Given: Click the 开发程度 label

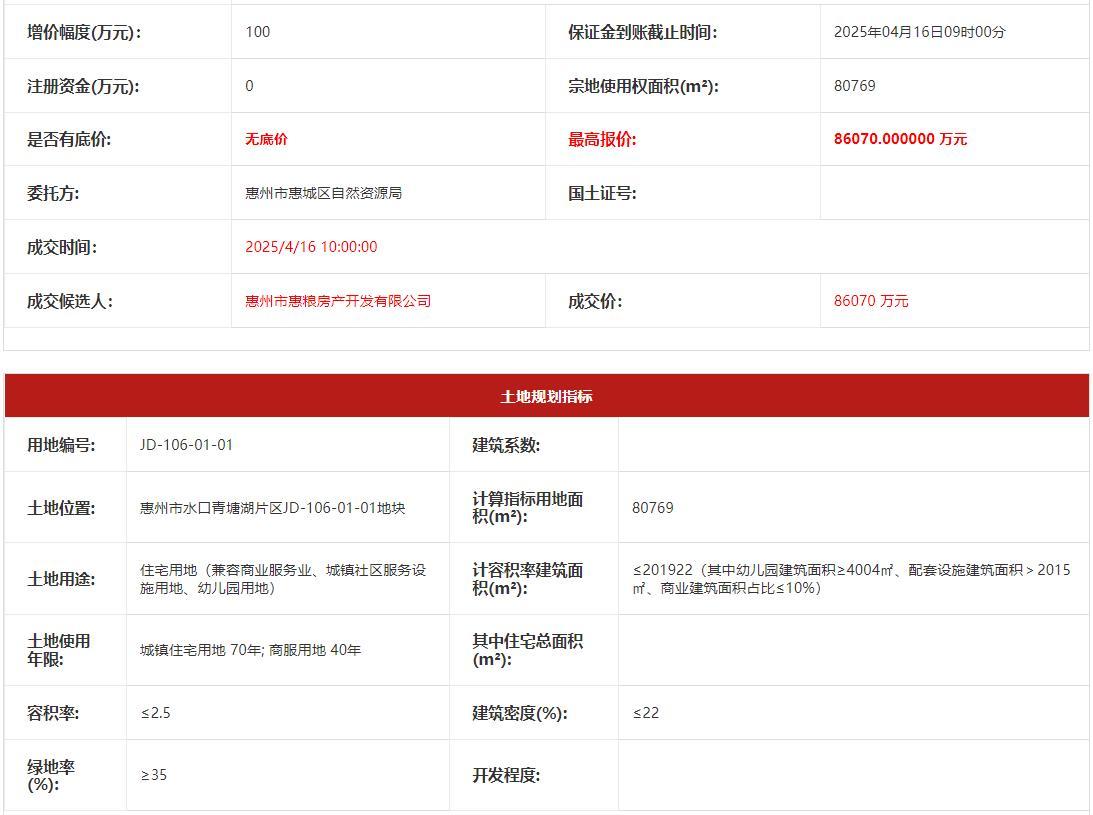Looking at the screenshot, I should 506,776.
